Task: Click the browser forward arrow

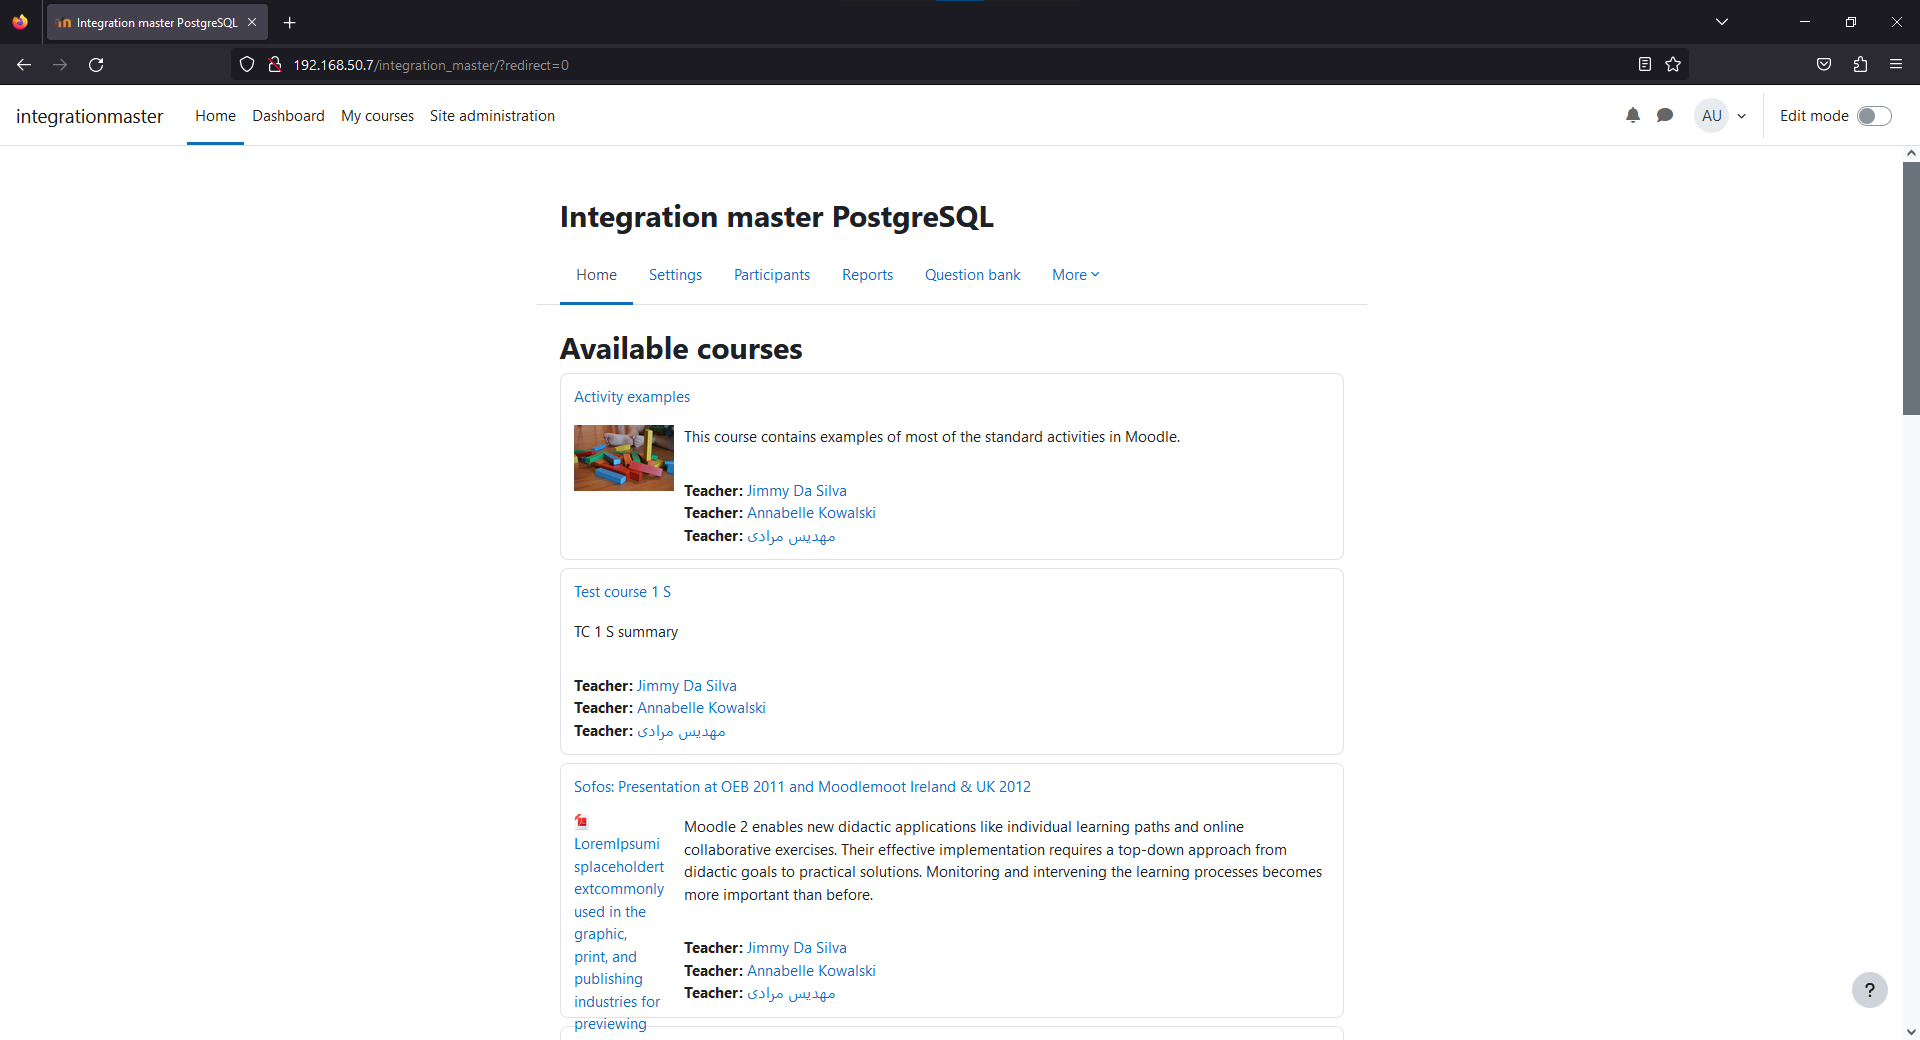Action: [x=60, y=65]
